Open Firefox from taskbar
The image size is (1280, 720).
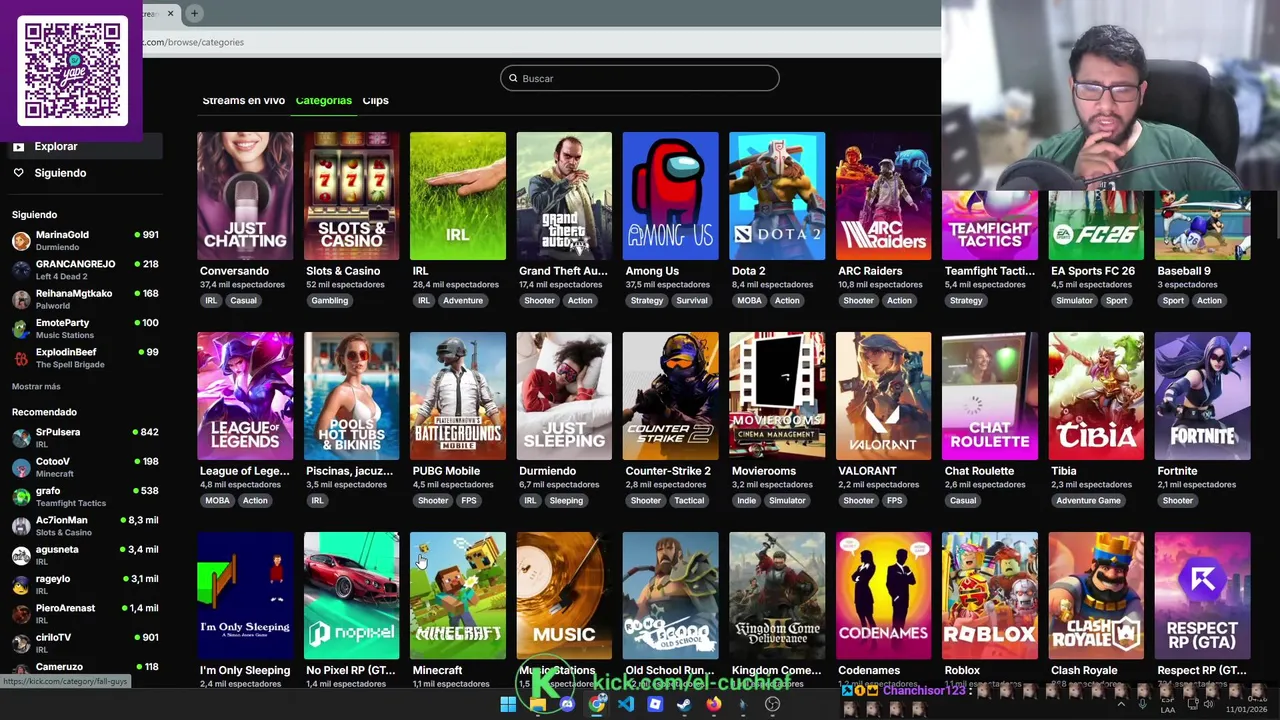714,704
